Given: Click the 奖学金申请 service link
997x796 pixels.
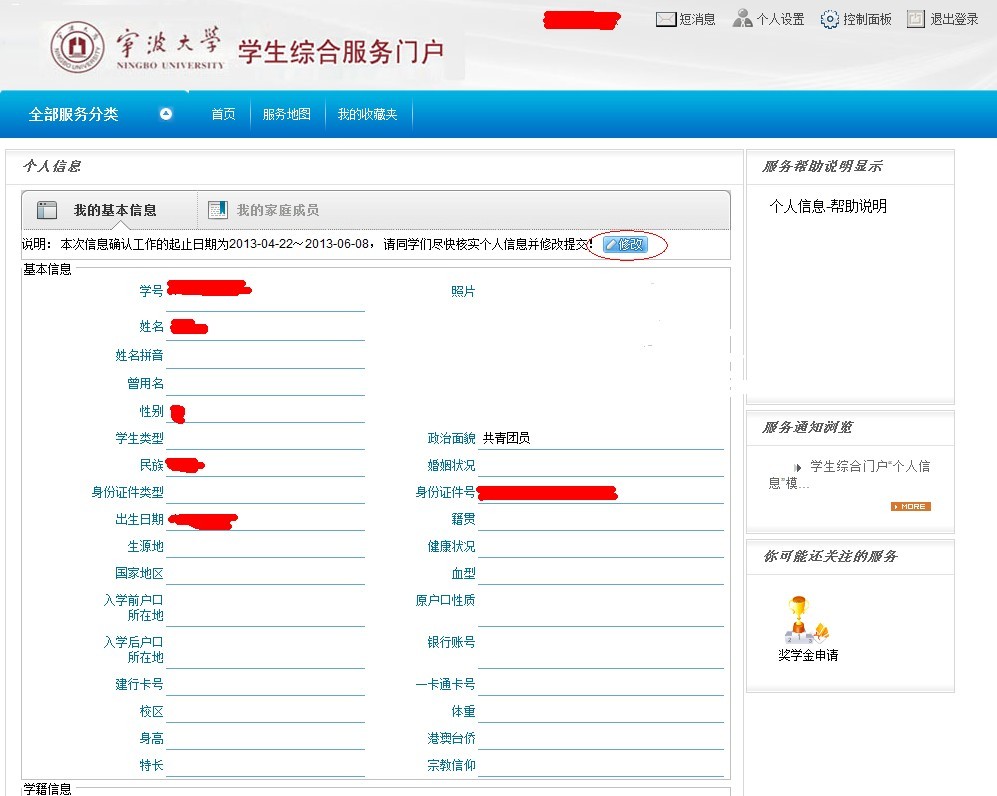Looking at the screenshot, I should tap(808, 656).
